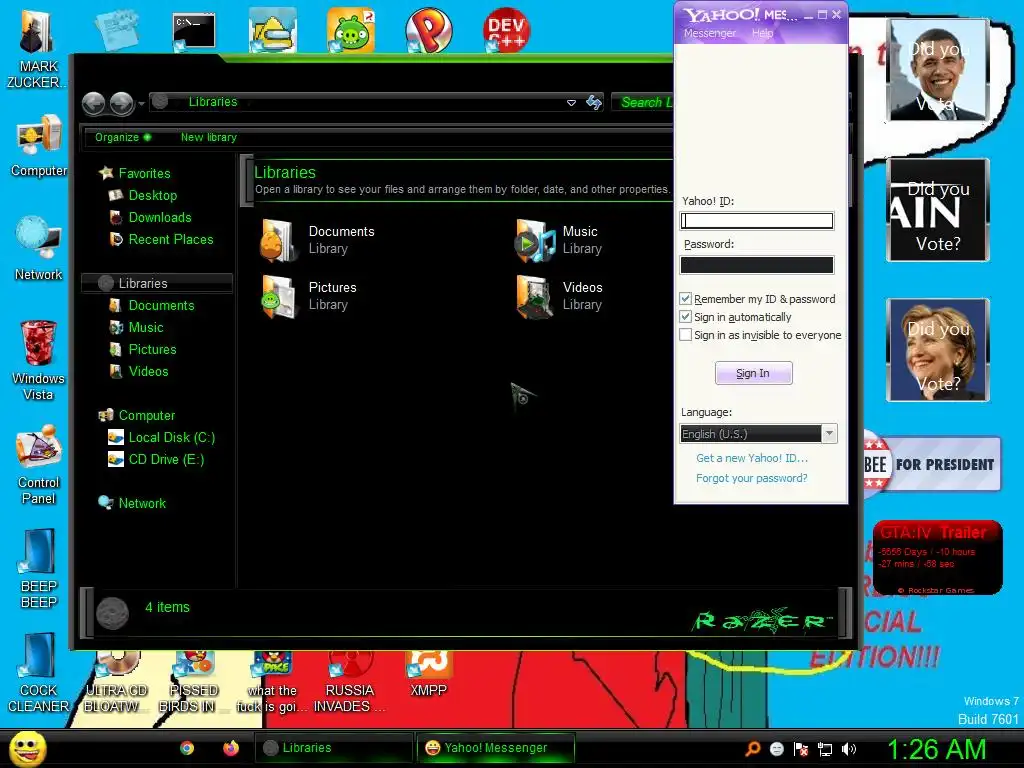Screen dimensions: 1024x768
Task: Select Favorites in the navigation pane
Action: [x=144, y=173]
